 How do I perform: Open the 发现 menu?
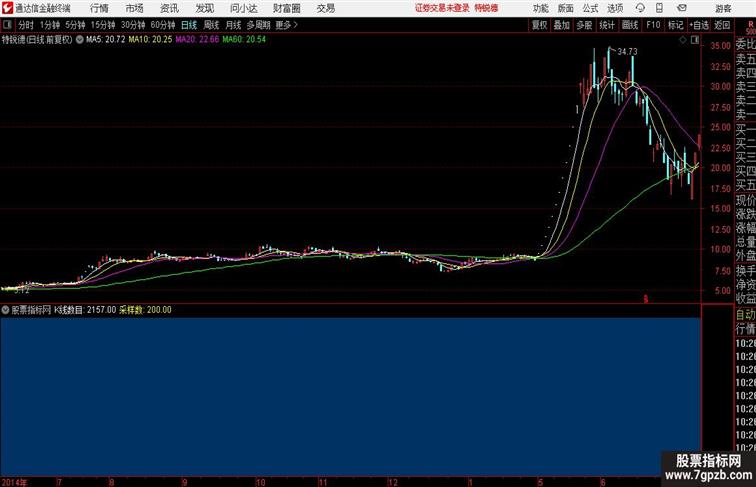204,8
